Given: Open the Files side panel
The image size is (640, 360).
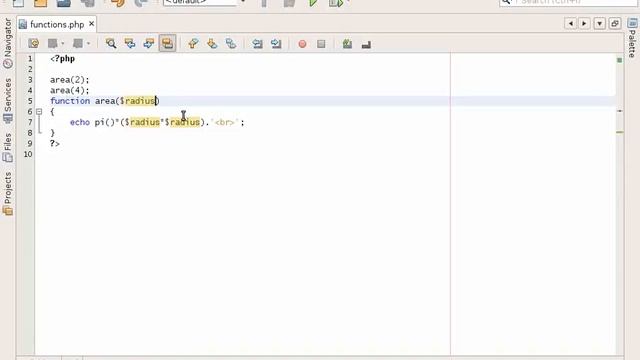Looking at the screenshot, I should (x=8, y=147).
